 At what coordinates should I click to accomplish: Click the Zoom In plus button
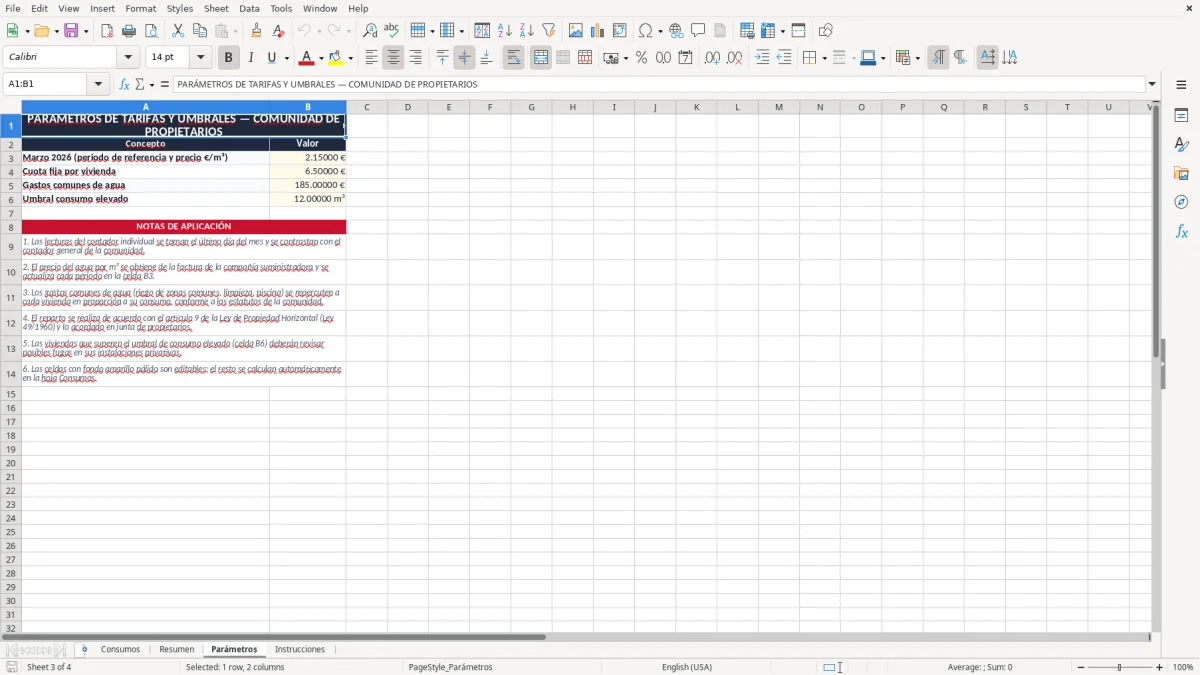(1160, 667)
